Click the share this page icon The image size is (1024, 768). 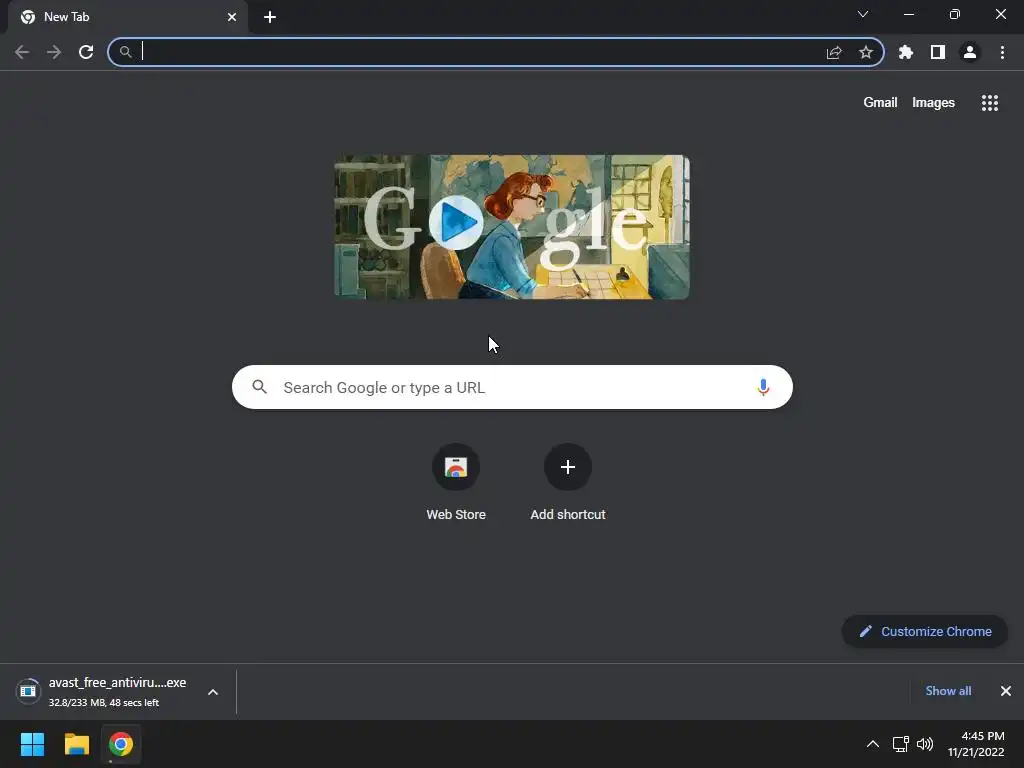[x=834, y=52]
